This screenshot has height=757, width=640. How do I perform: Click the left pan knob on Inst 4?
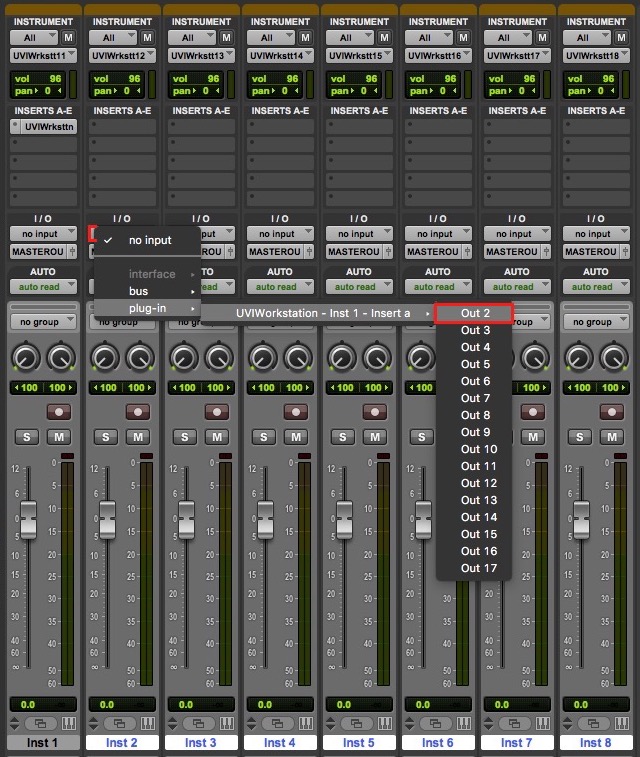263,358
